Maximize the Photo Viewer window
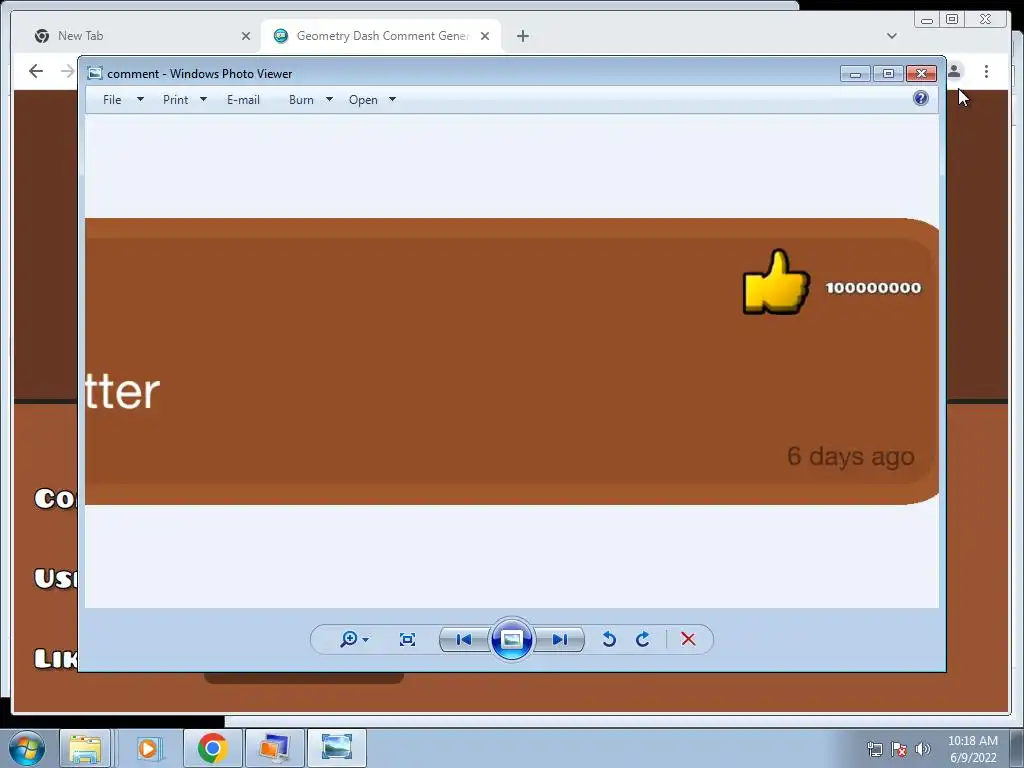This screenshot has width=1024, height=768. coord(888,74)
